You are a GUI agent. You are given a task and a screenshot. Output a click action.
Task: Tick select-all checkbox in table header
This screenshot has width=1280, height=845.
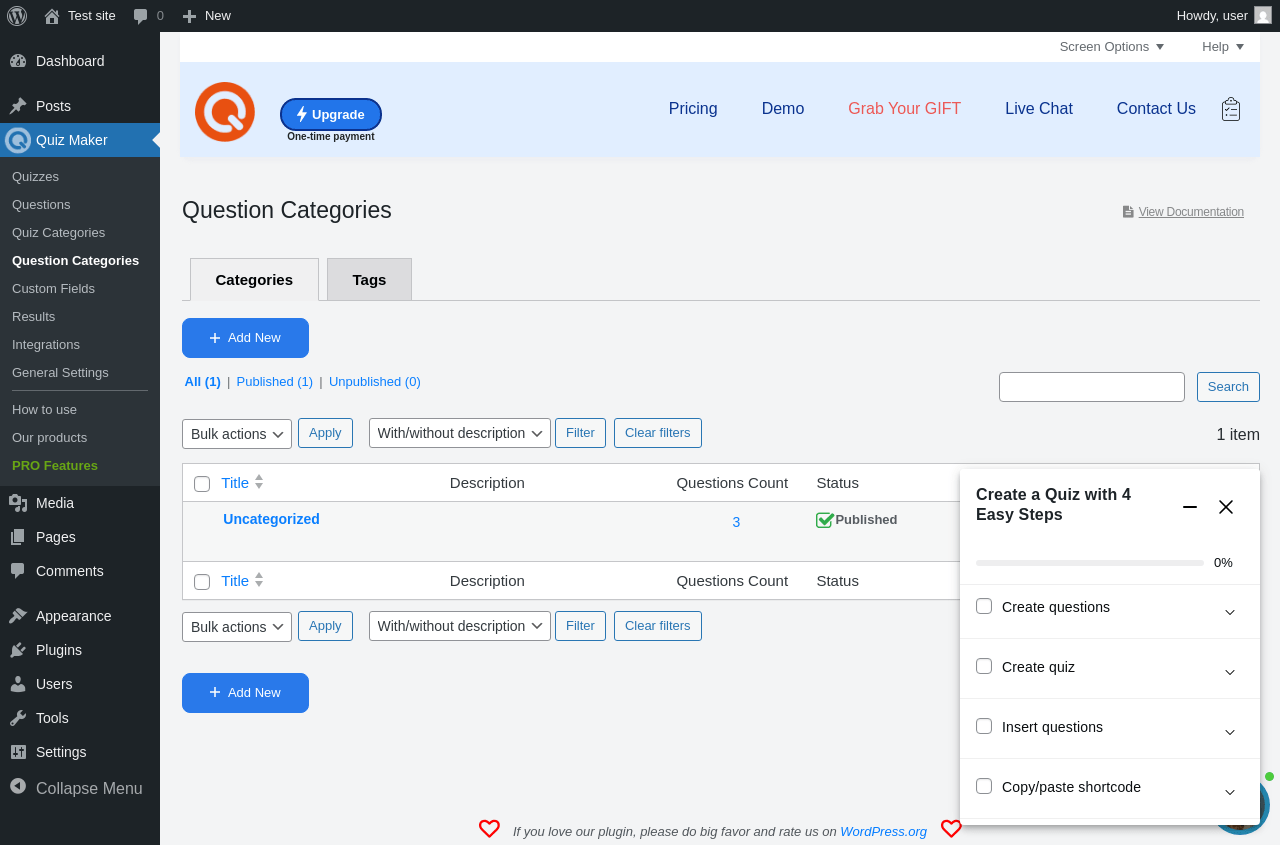pos(202,484)
